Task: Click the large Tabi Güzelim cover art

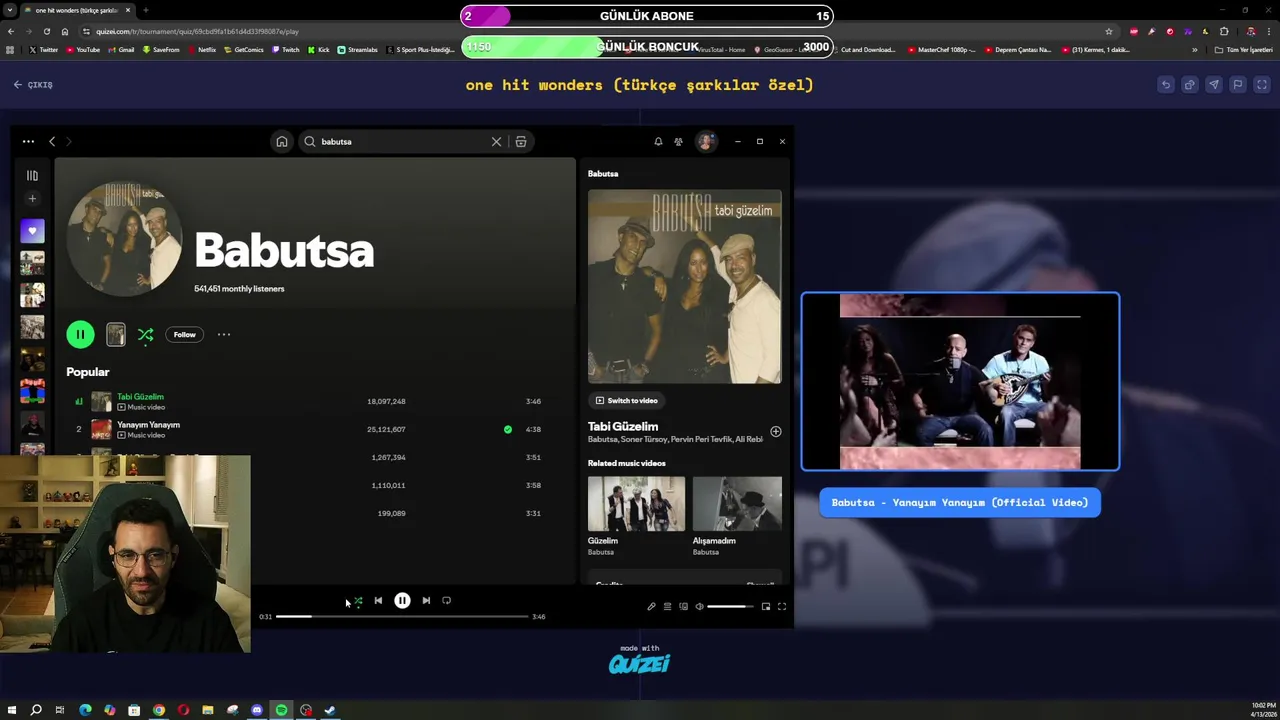Action: (685, 287)
